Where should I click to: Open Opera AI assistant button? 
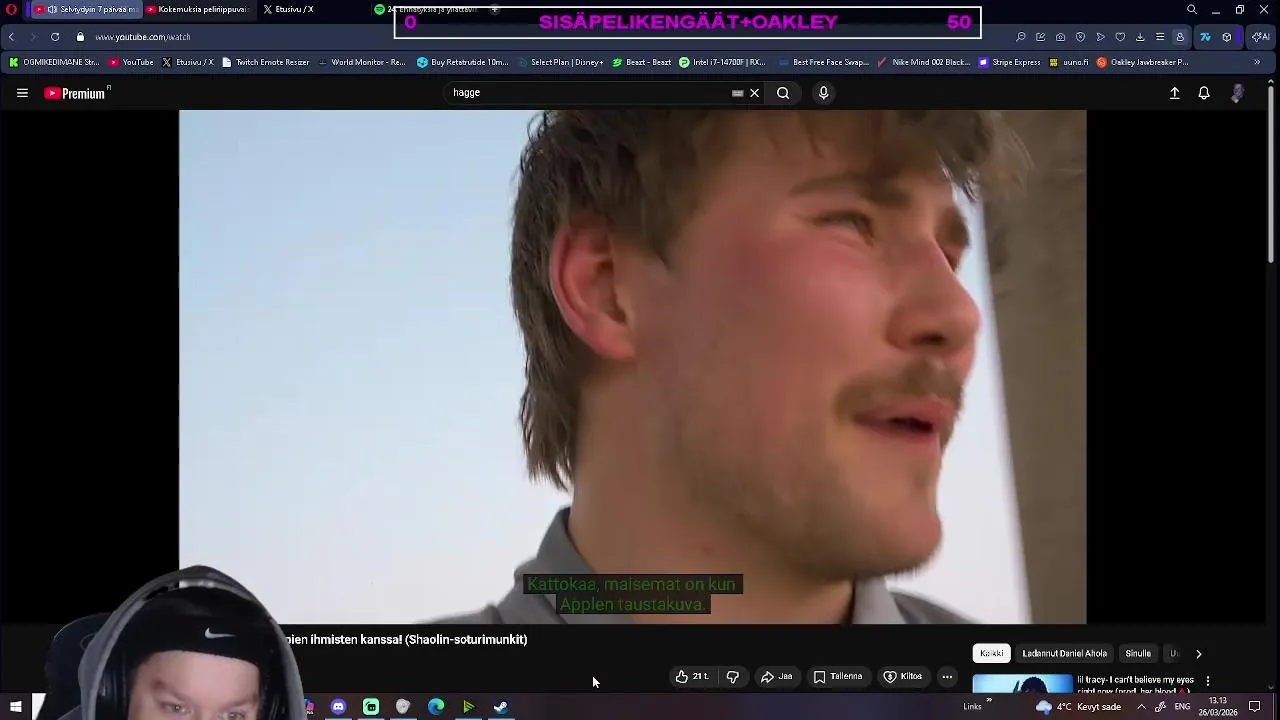(x=1259, y=37)
